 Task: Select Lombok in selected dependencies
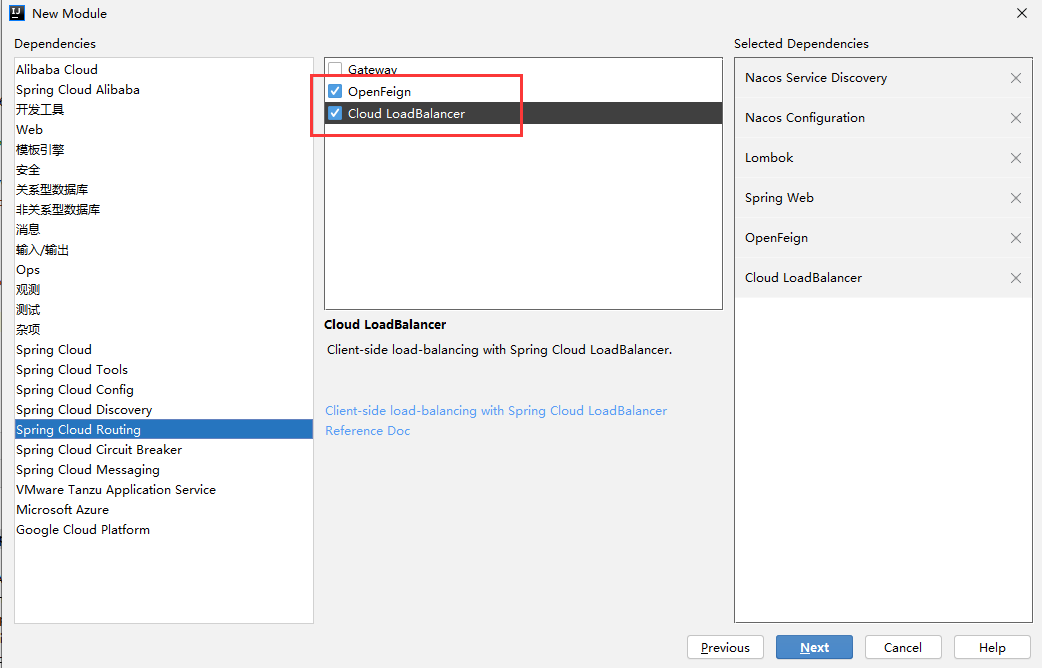pyautogui.click(x=883, y=158)
